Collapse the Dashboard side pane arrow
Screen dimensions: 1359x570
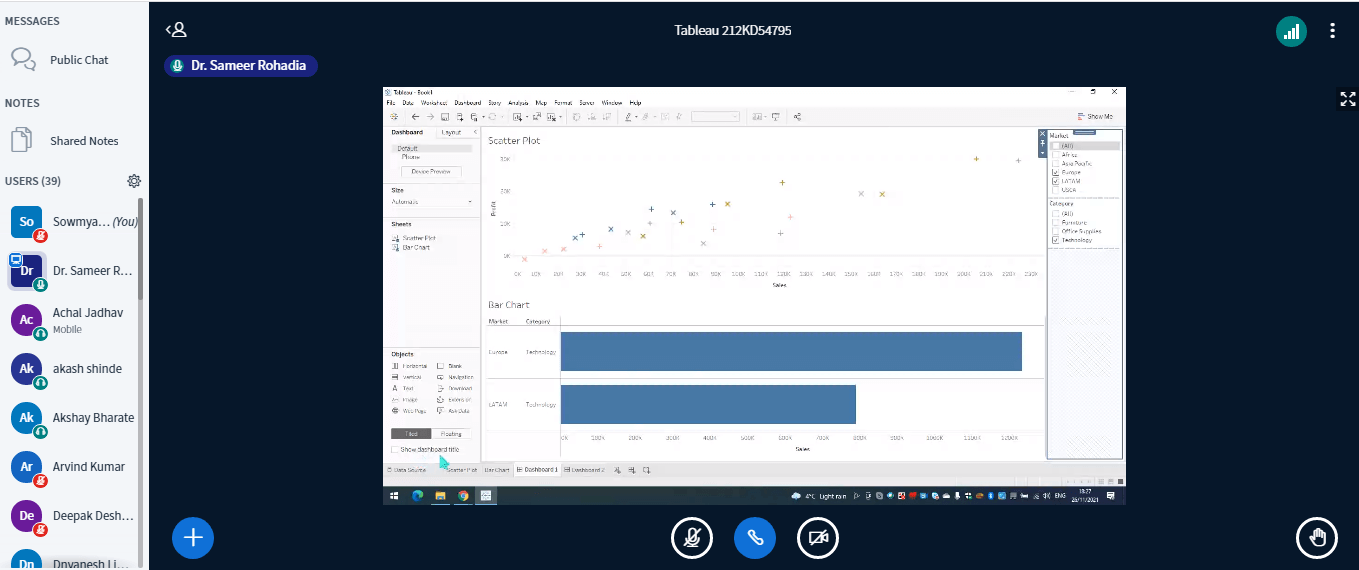coord(475,132)
